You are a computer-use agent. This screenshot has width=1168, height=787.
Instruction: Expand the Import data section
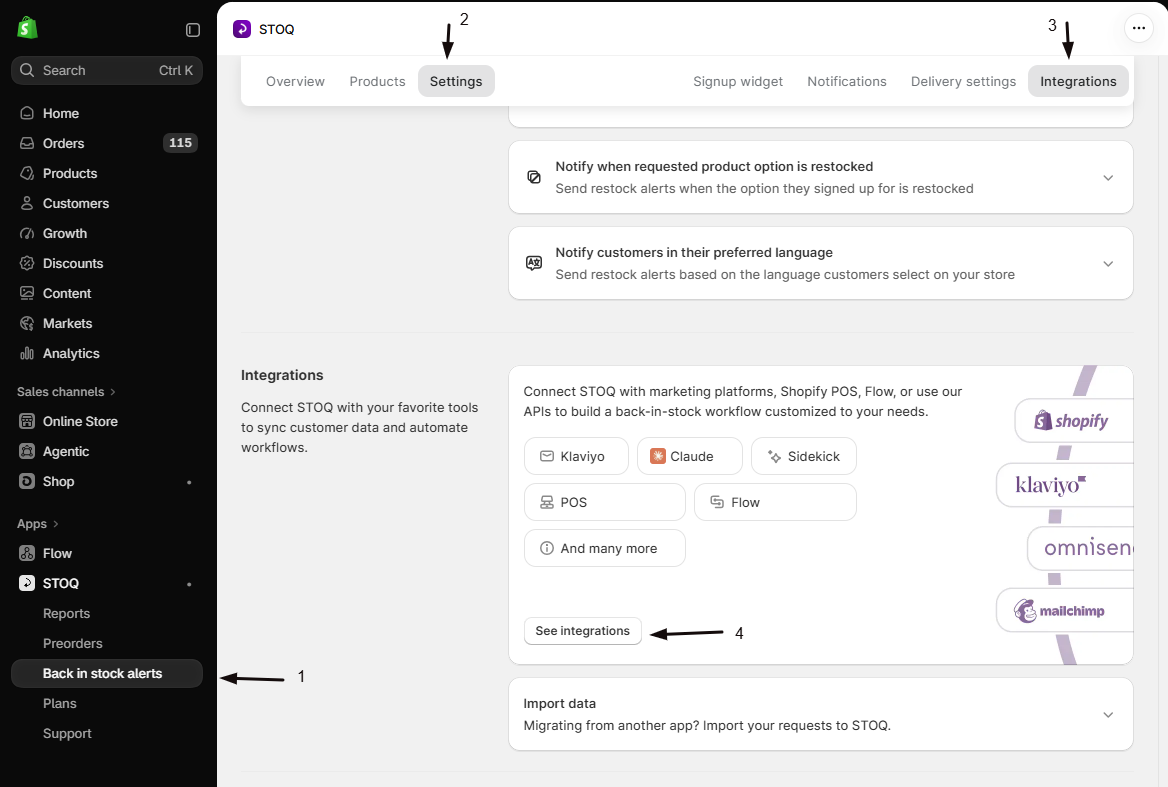point(1108,715)
